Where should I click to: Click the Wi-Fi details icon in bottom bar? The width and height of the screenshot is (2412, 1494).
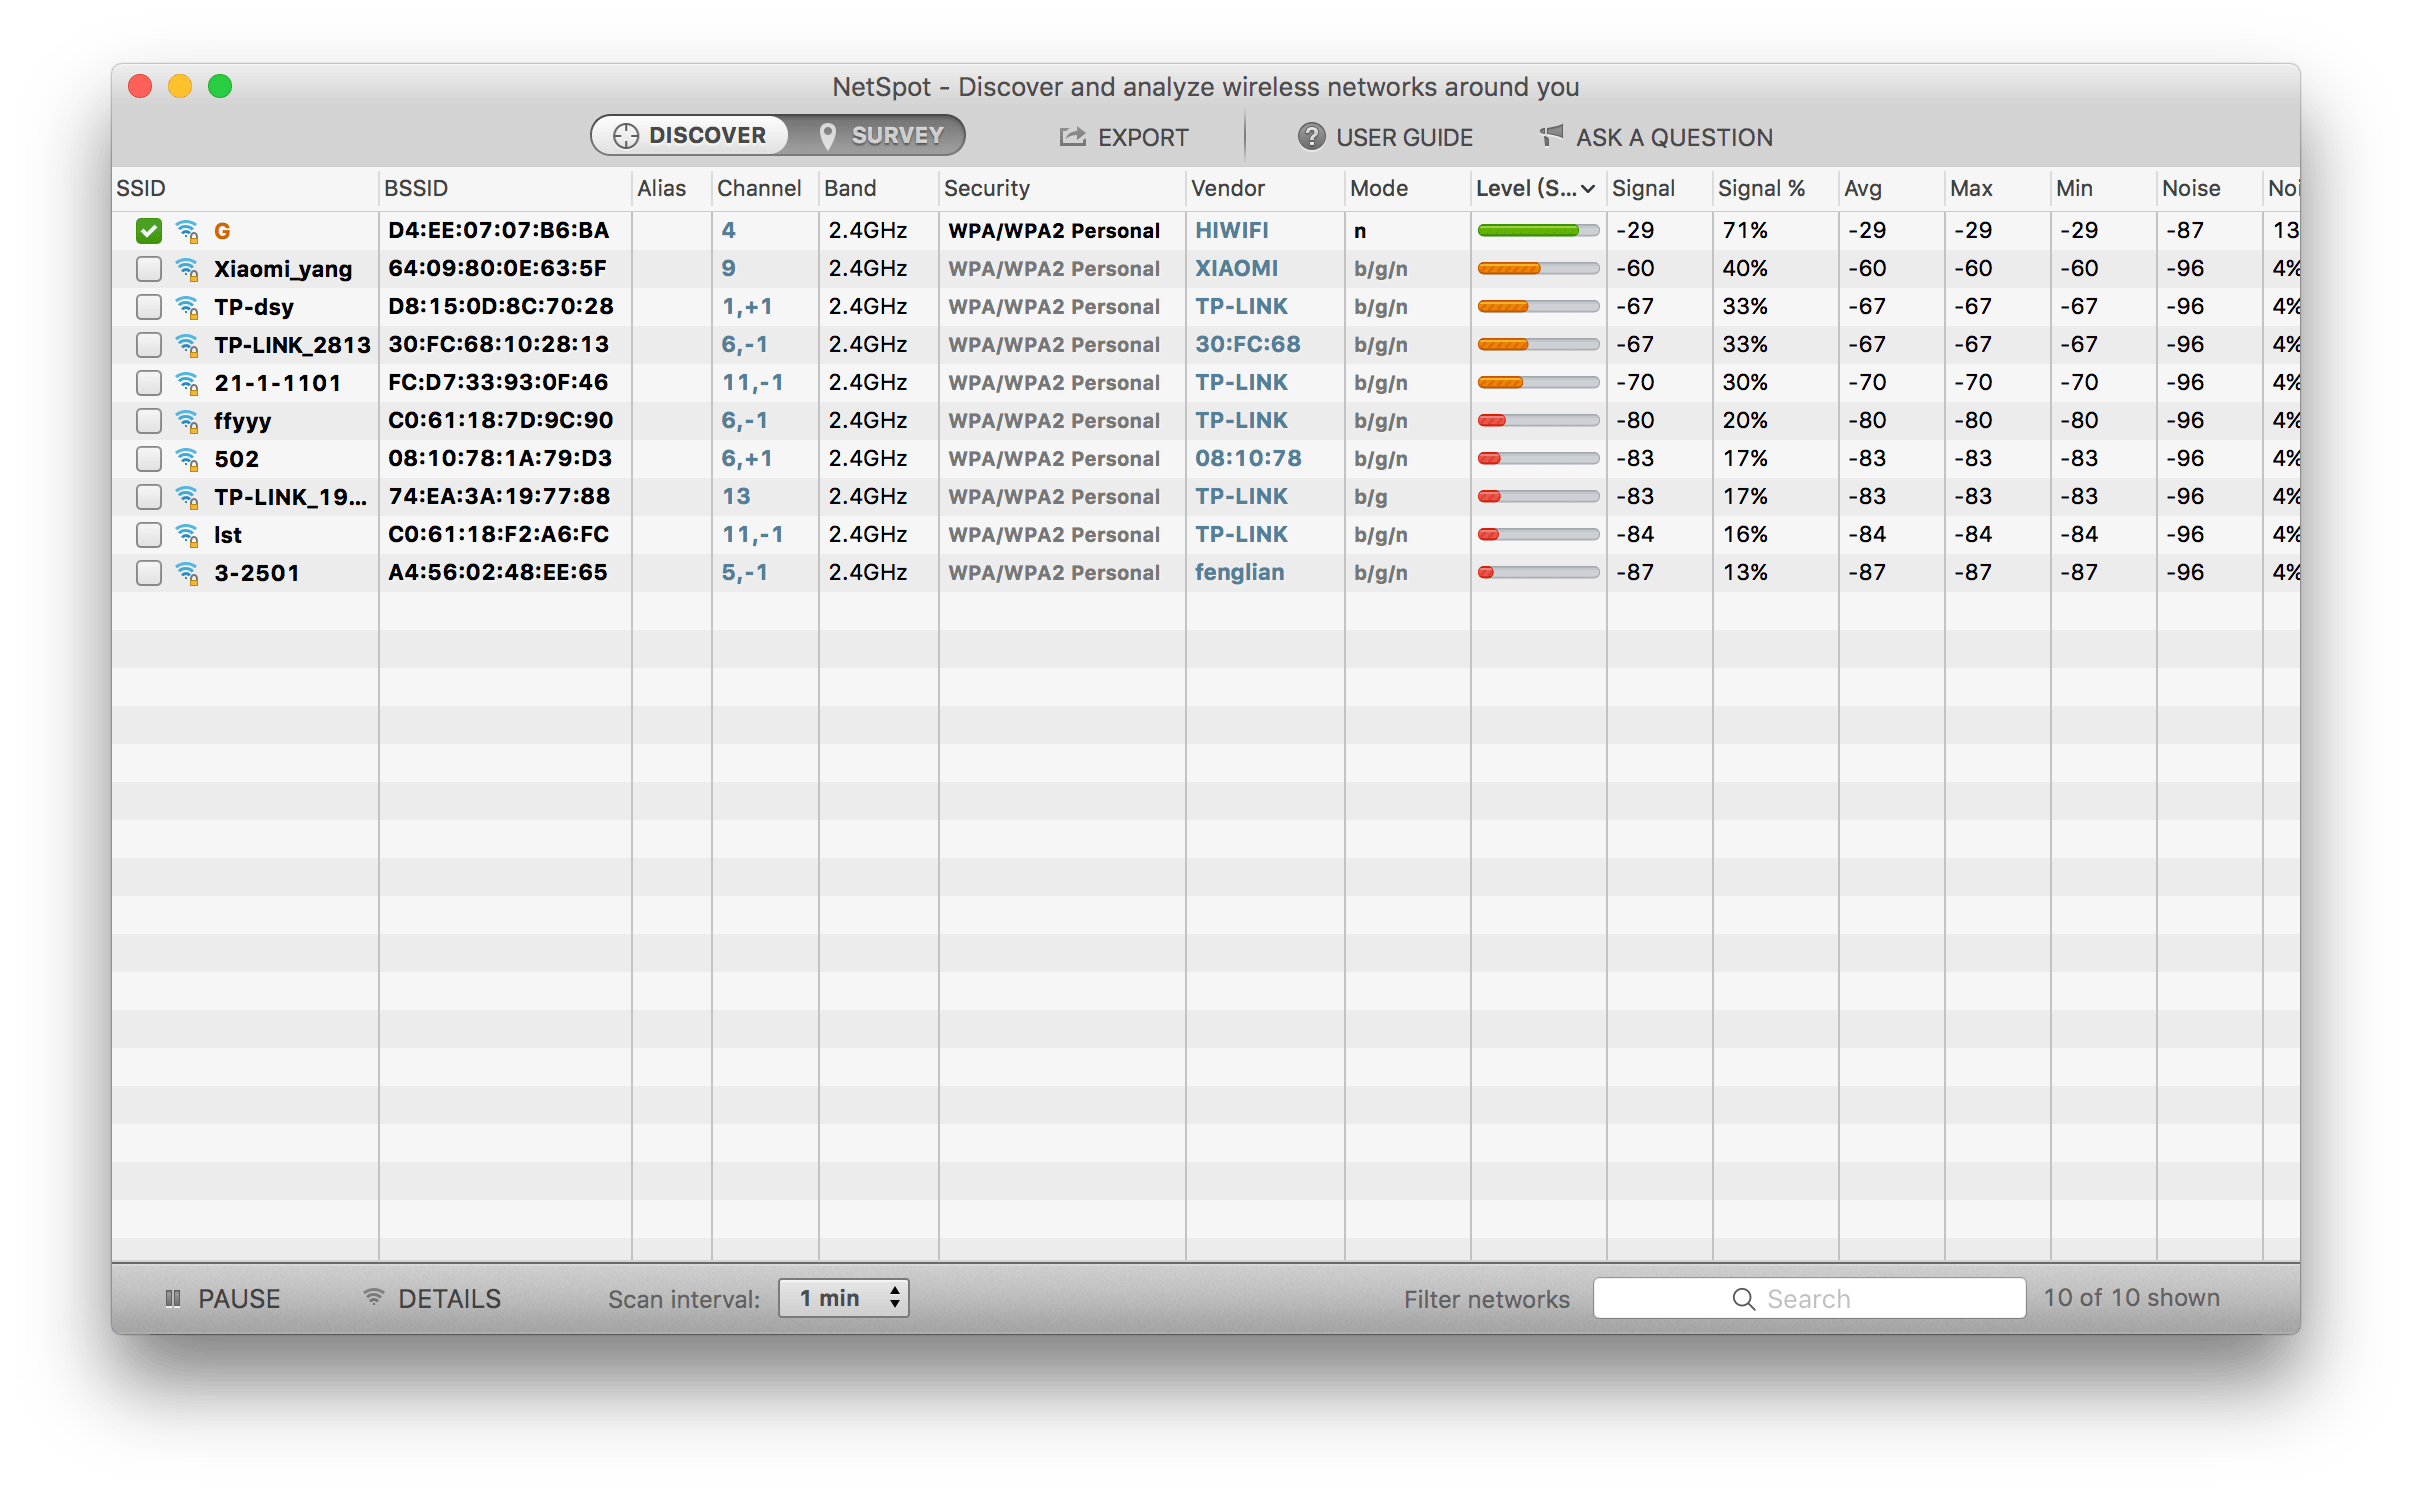(373, 1297)
